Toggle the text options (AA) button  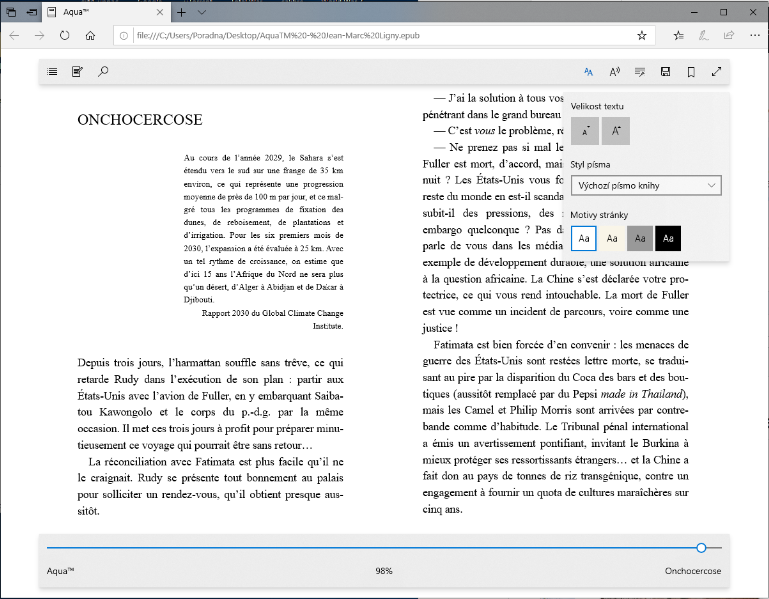tap(589, 72)
